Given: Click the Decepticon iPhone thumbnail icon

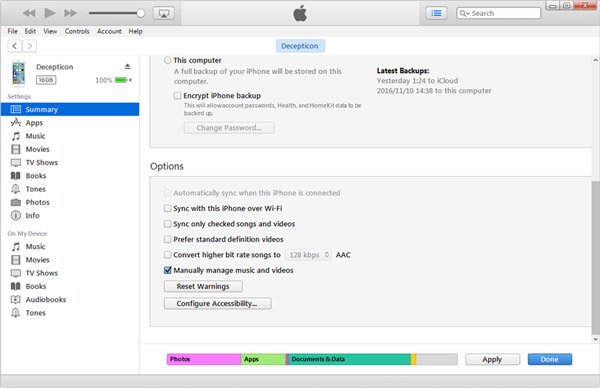Looking at the screenshot, I should coord(18,73).
